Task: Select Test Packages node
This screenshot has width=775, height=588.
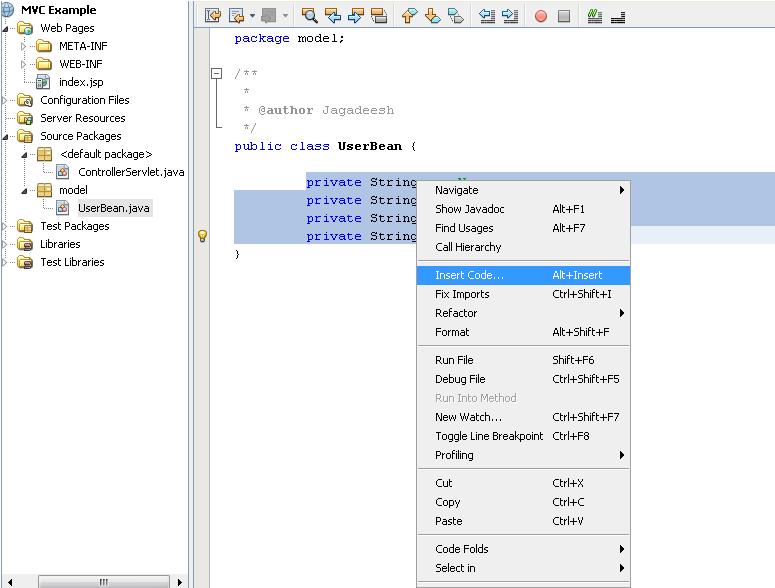Action: point(75,226)
